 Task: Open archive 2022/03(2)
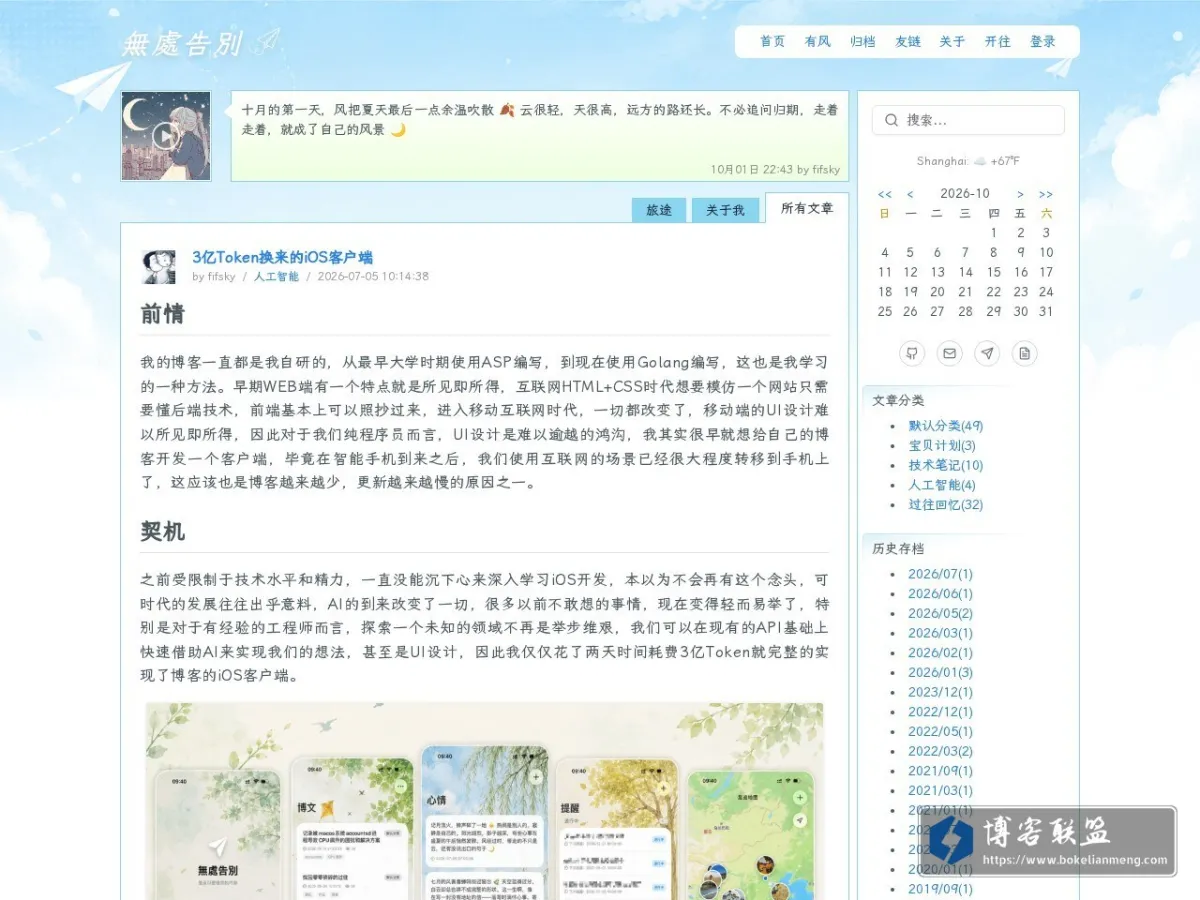click(940, 751)
